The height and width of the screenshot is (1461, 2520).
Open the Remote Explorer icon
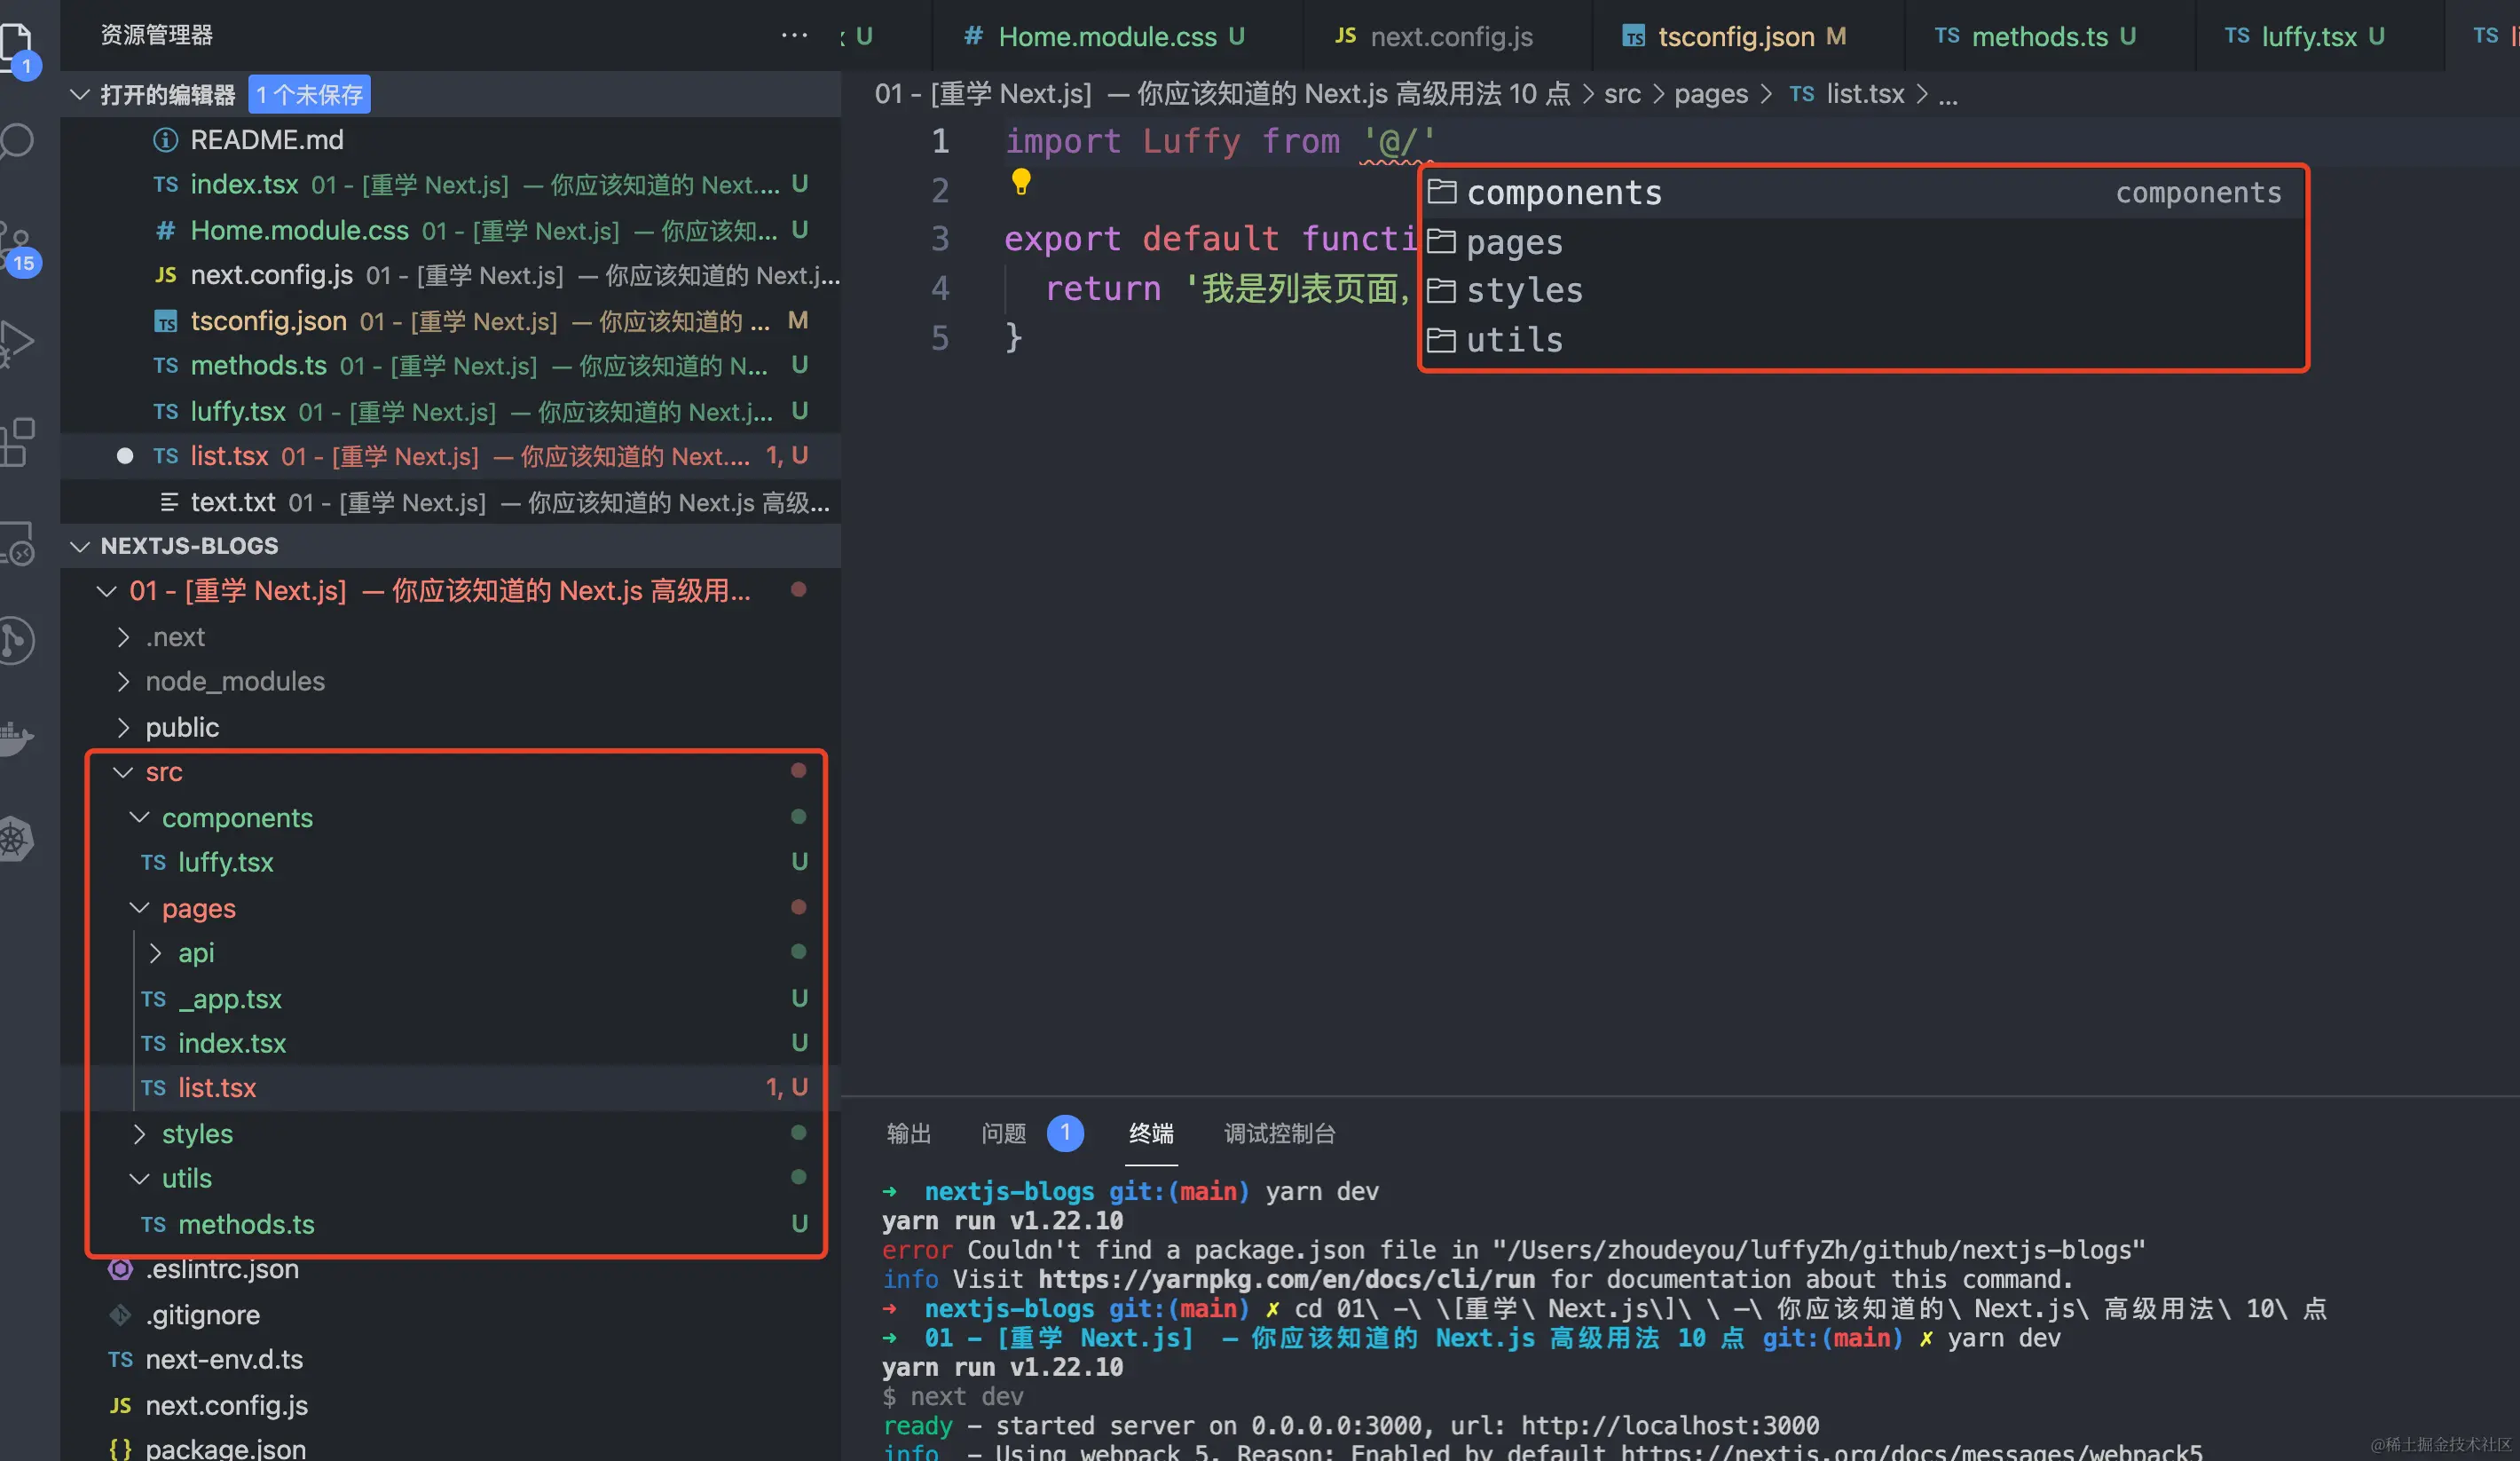point(18,542)
